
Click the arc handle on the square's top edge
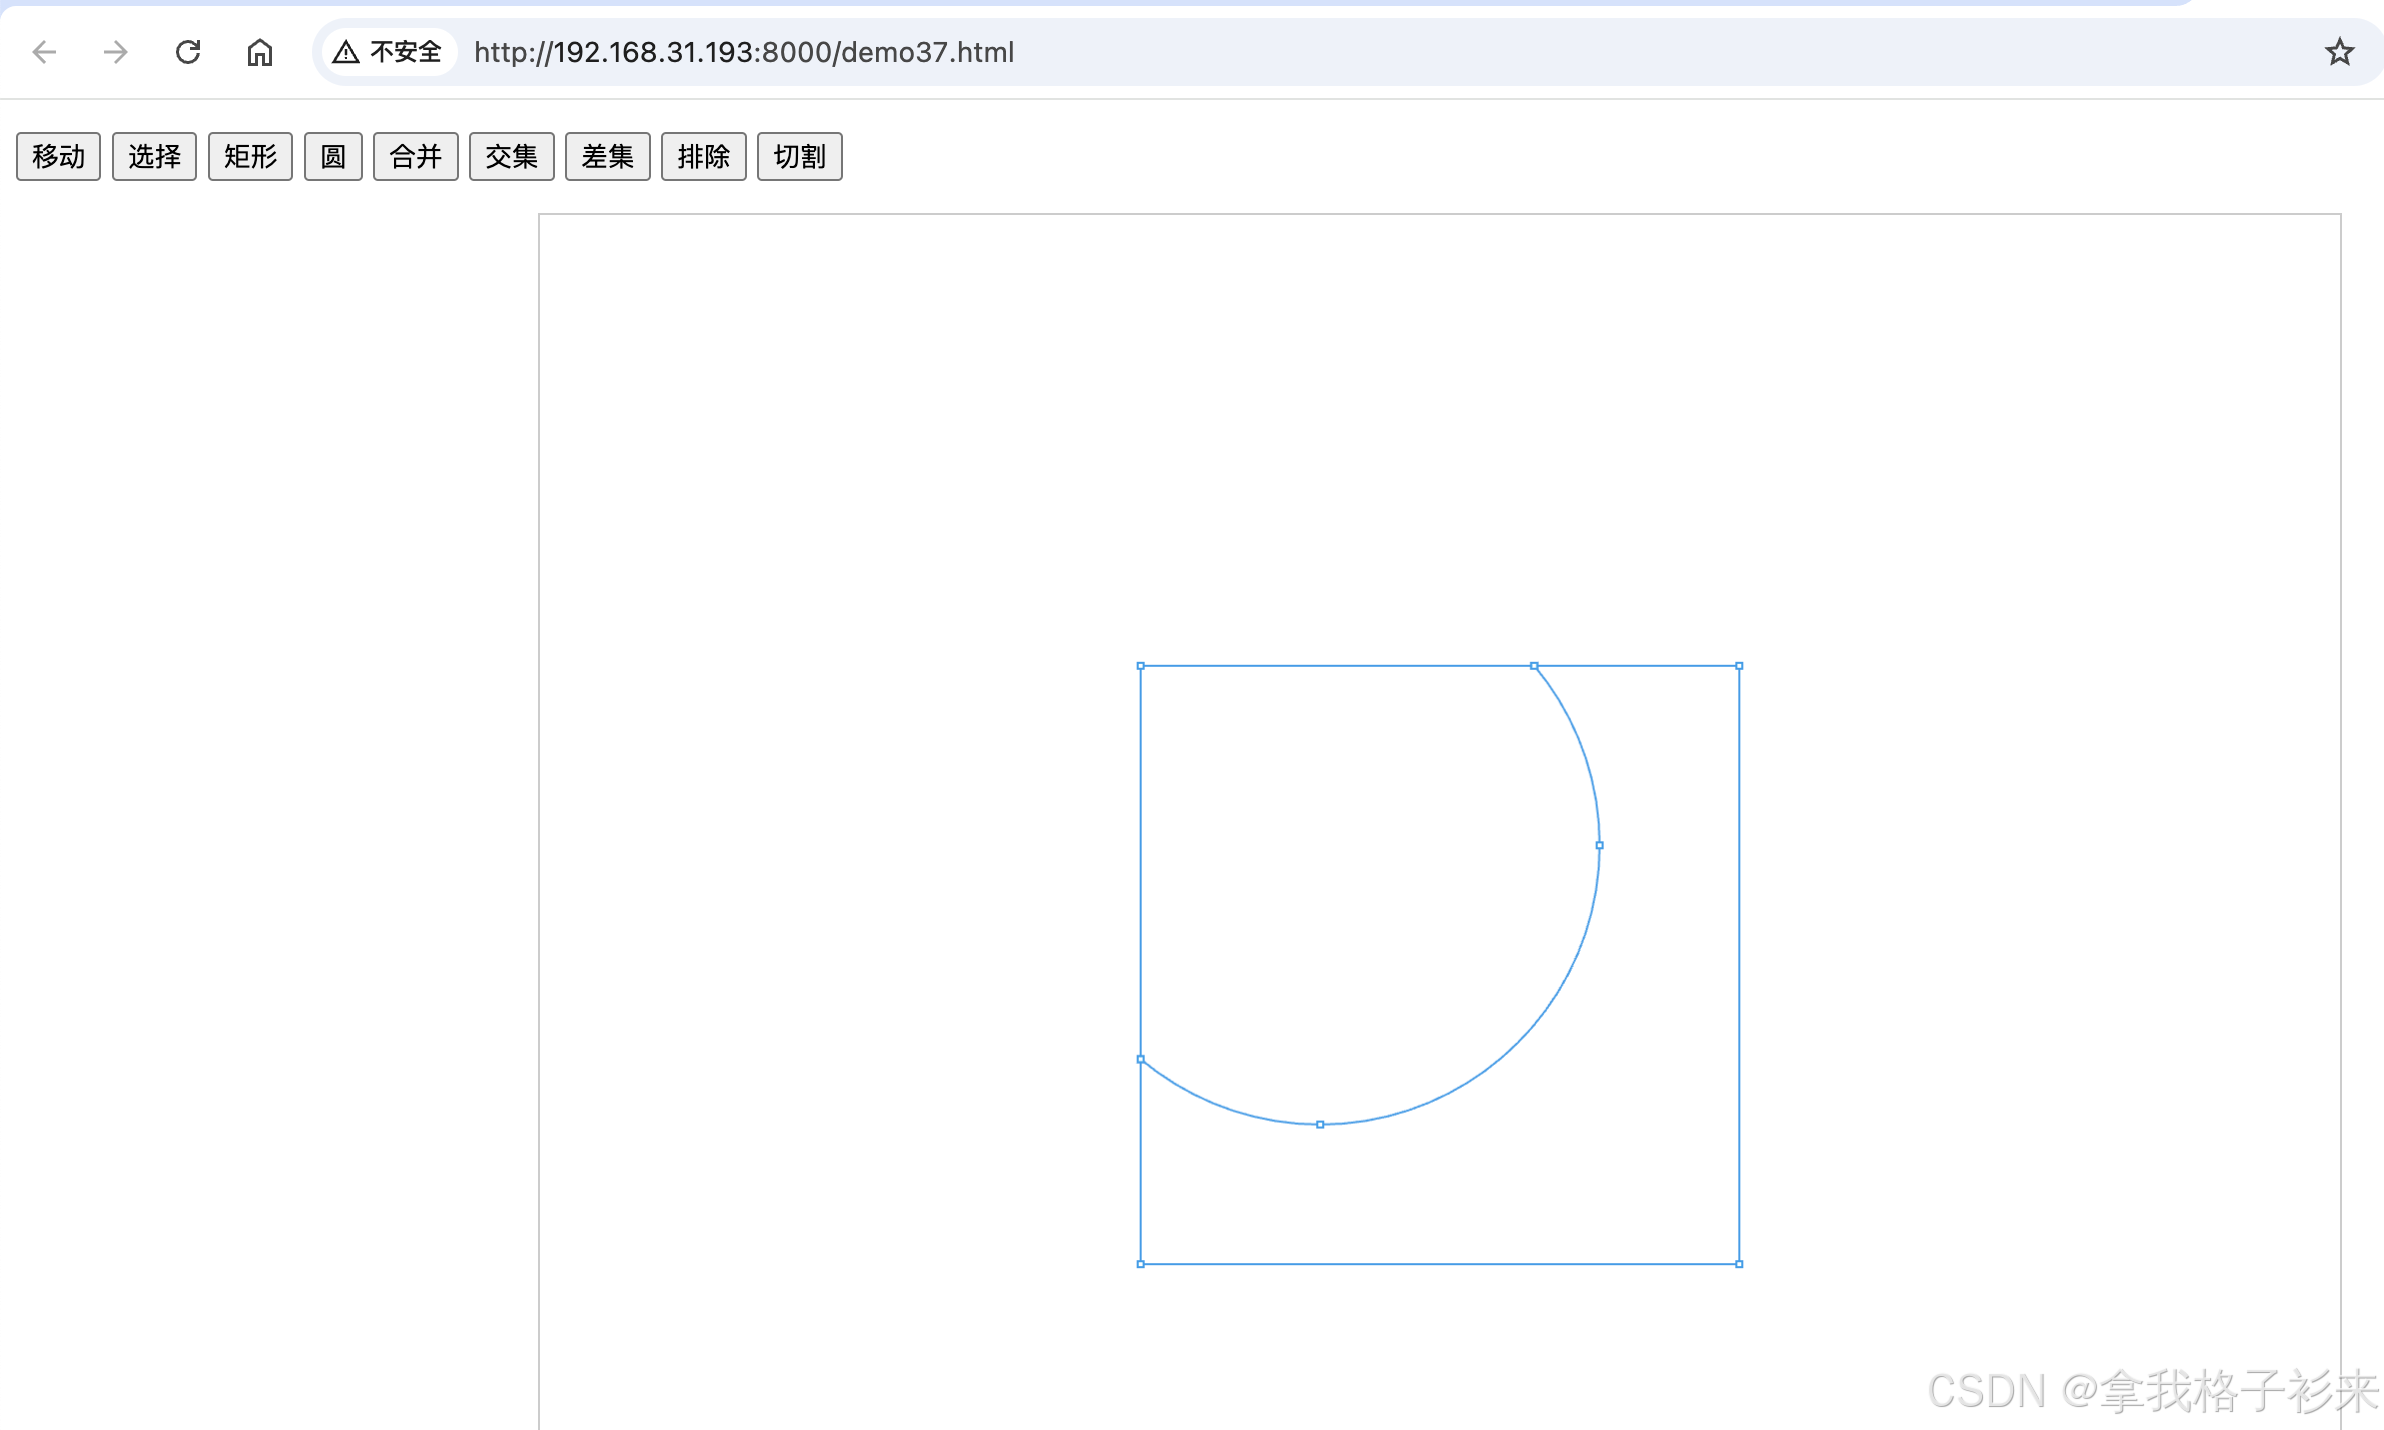tap(1534, 666)
